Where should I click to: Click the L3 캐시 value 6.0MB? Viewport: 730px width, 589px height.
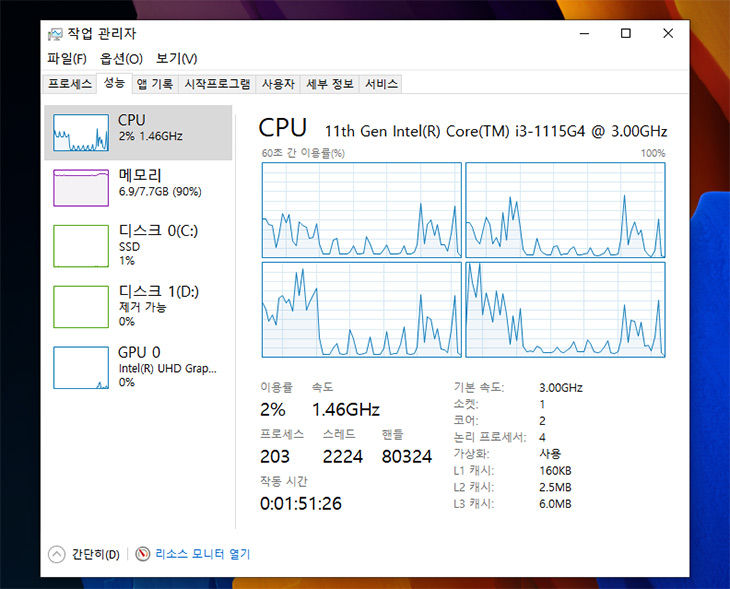coord(555,504)
